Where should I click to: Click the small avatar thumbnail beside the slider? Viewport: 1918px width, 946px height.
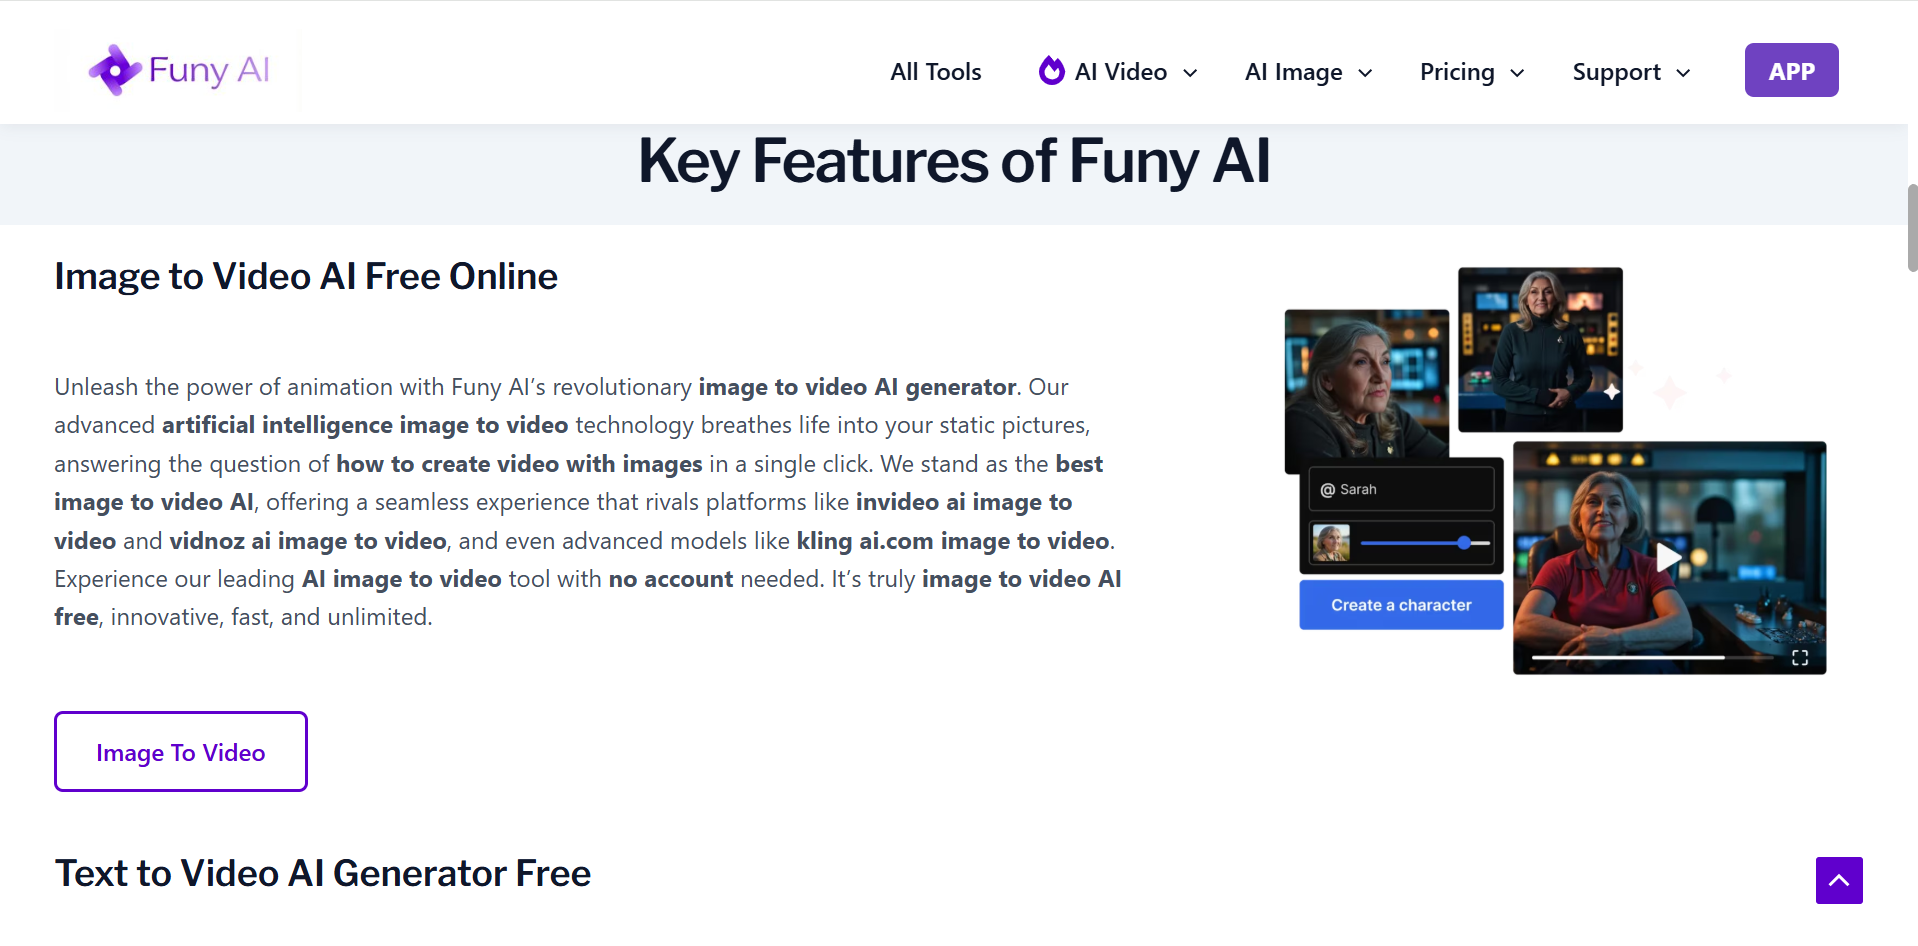pos(1331,543)
